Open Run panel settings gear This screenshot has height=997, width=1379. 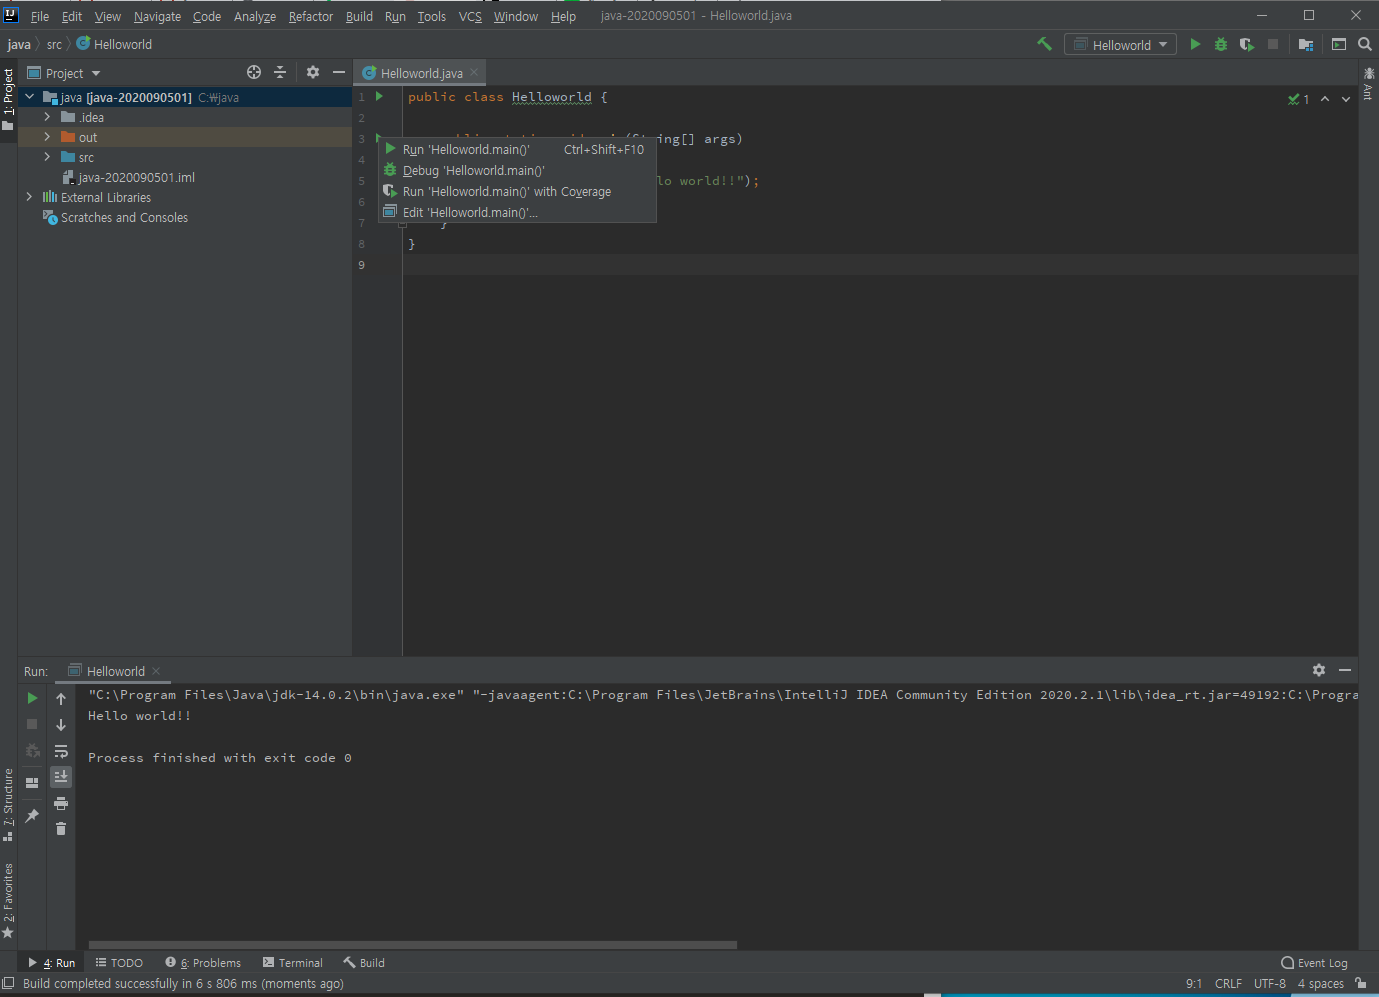pyautogui.click(x=1319, y=670)
